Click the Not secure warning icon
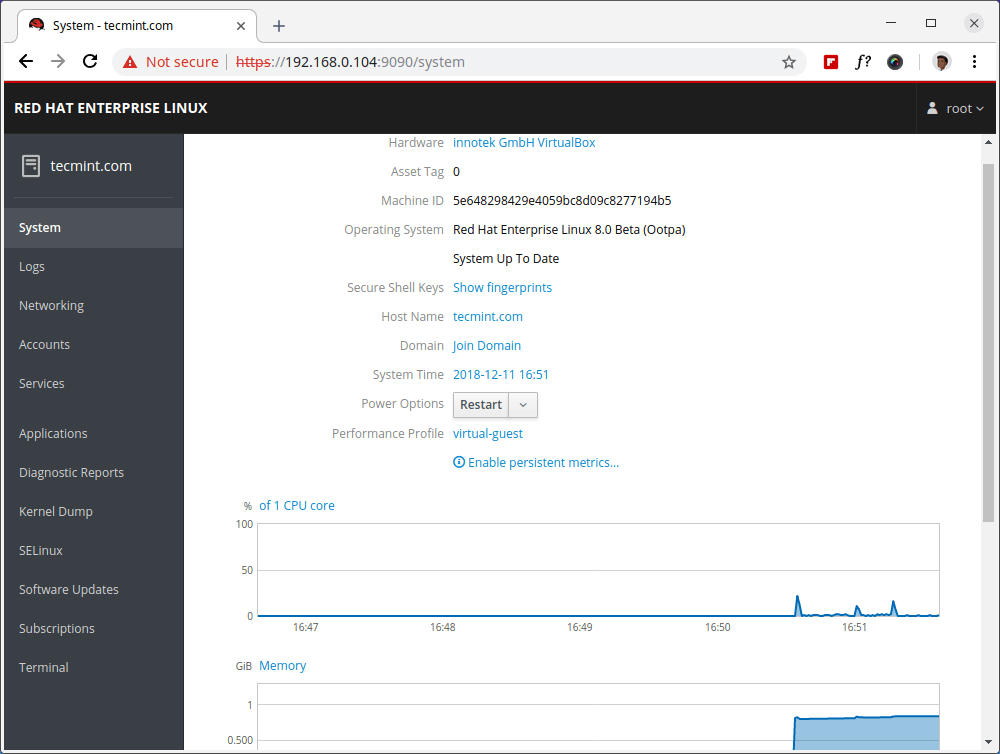 coord(129,62)
